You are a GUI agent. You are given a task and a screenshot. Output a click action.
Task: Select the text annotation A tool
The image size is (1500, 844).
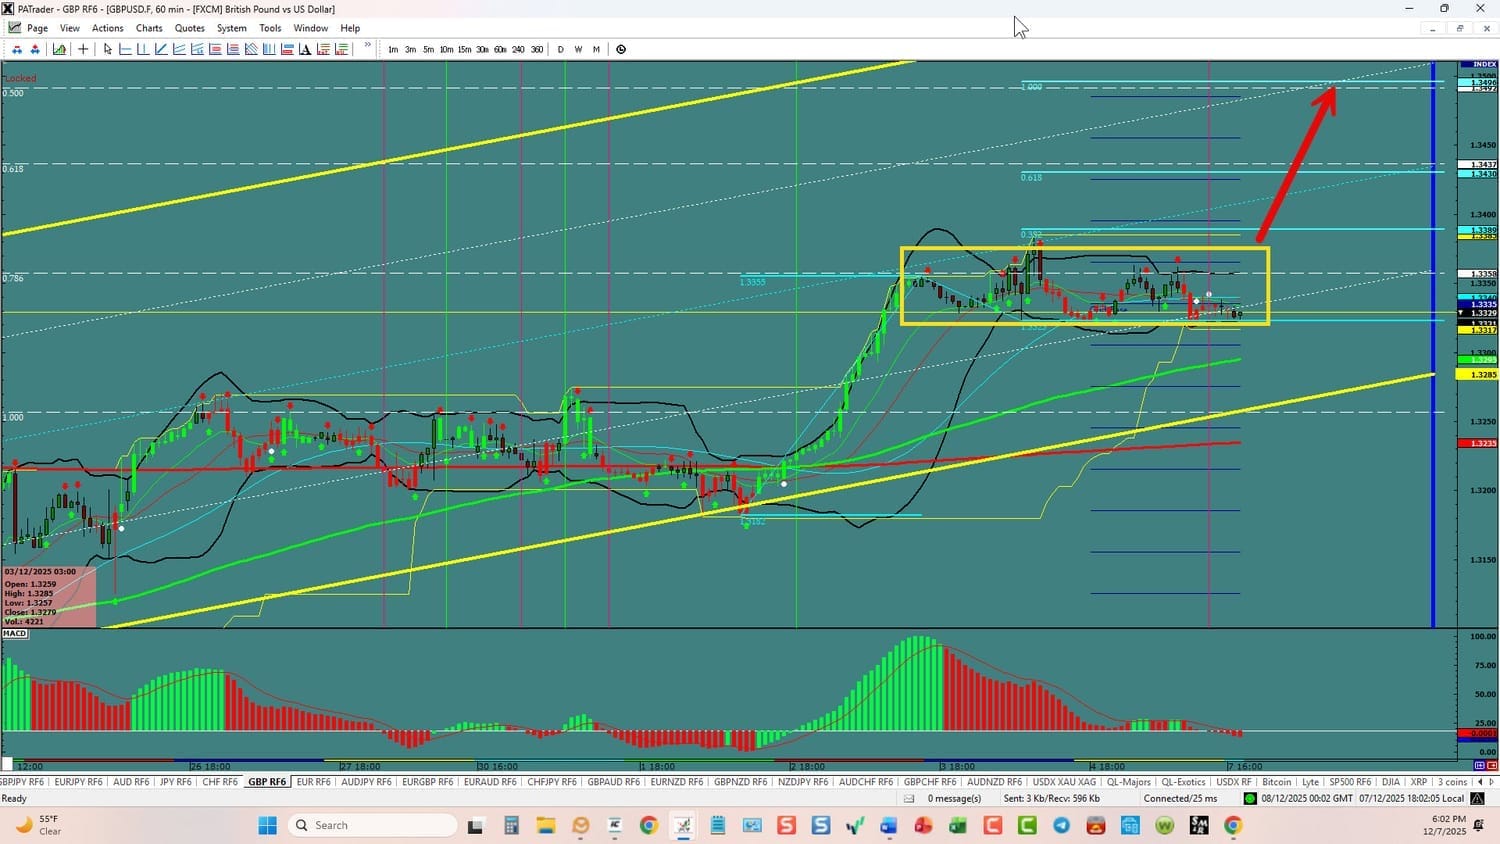pos(305,49)
